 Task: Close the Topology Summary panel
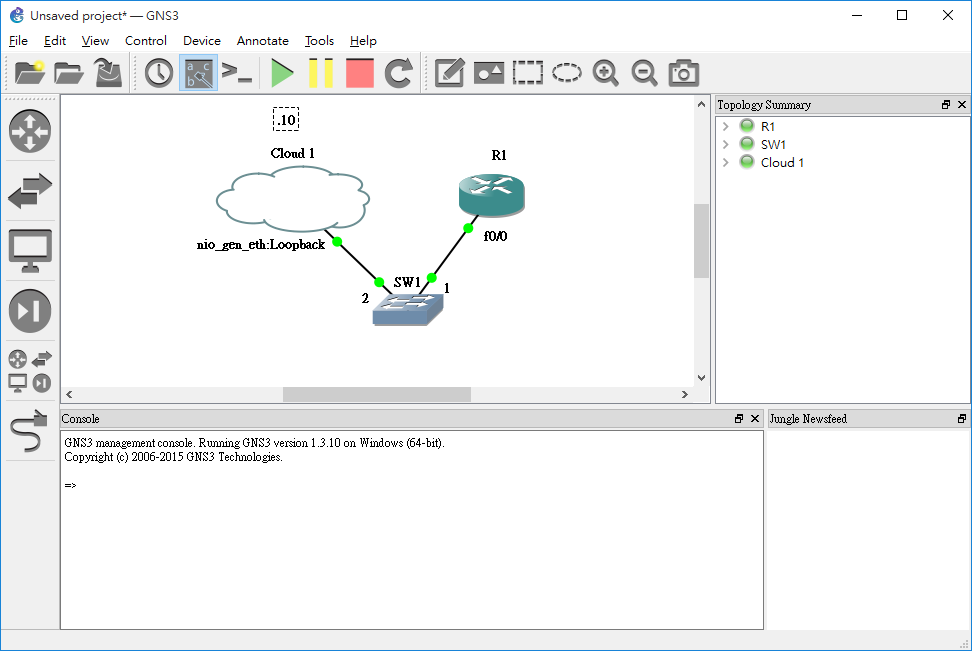pos(962,105)
